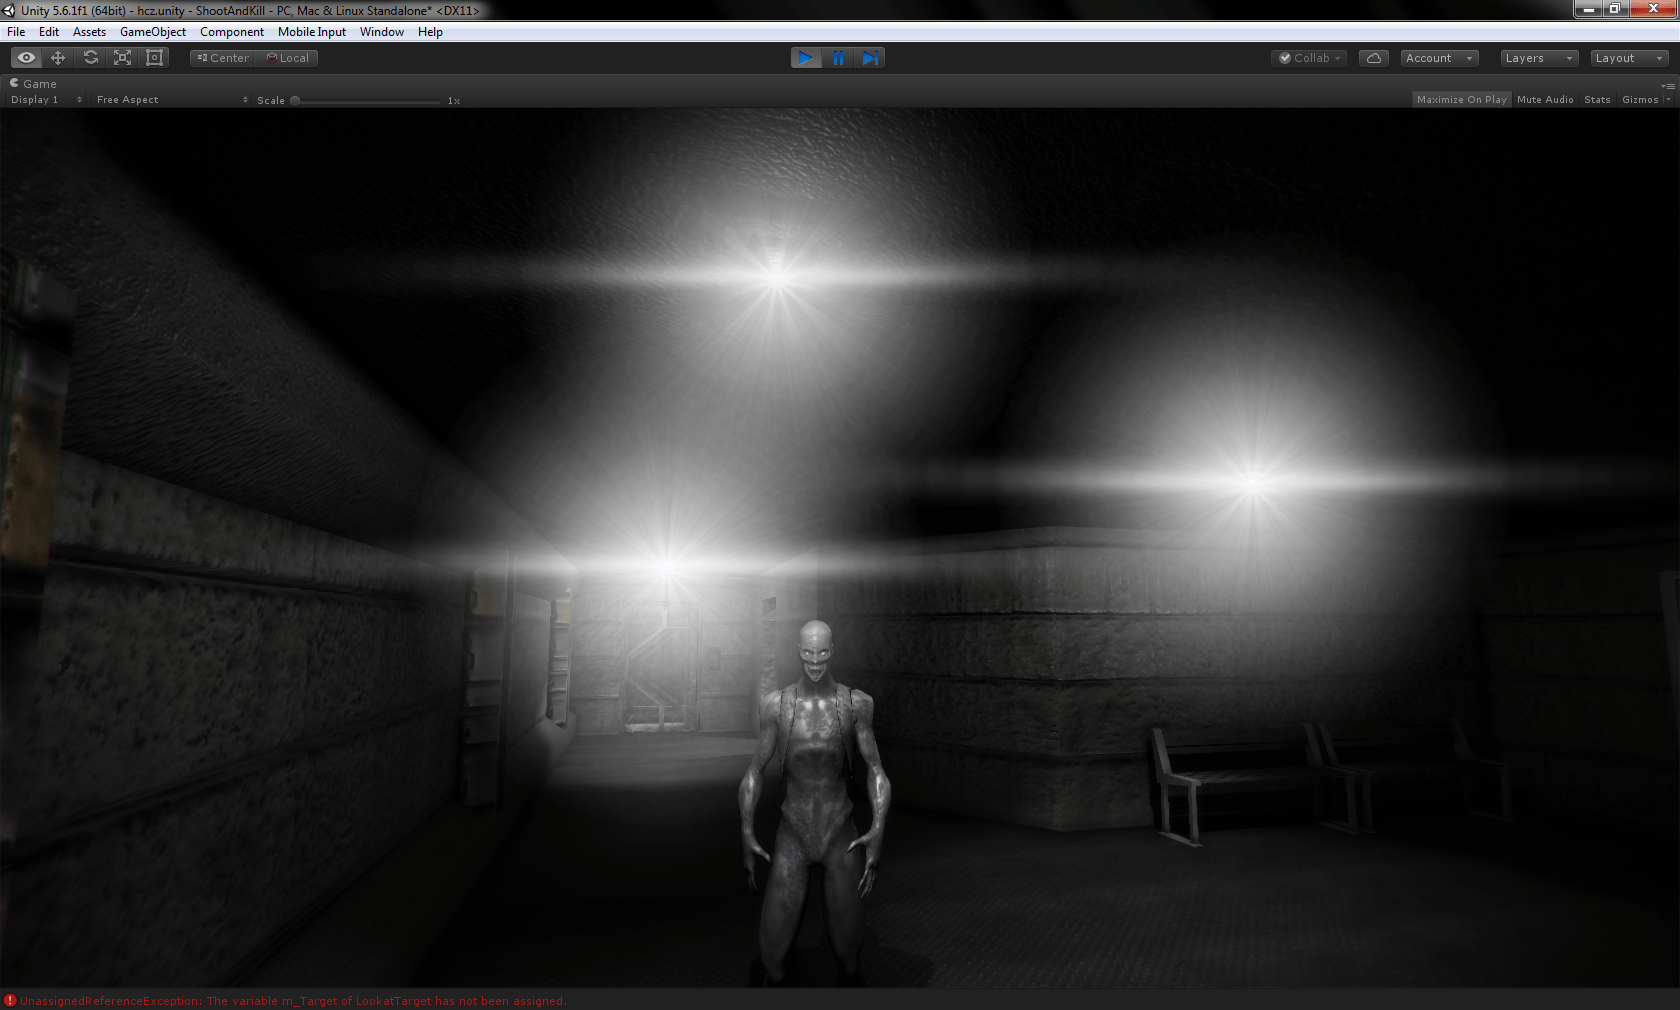Step forward one frame
The width and height of the screenshot is (1680, 1010).
coord(870,58)
